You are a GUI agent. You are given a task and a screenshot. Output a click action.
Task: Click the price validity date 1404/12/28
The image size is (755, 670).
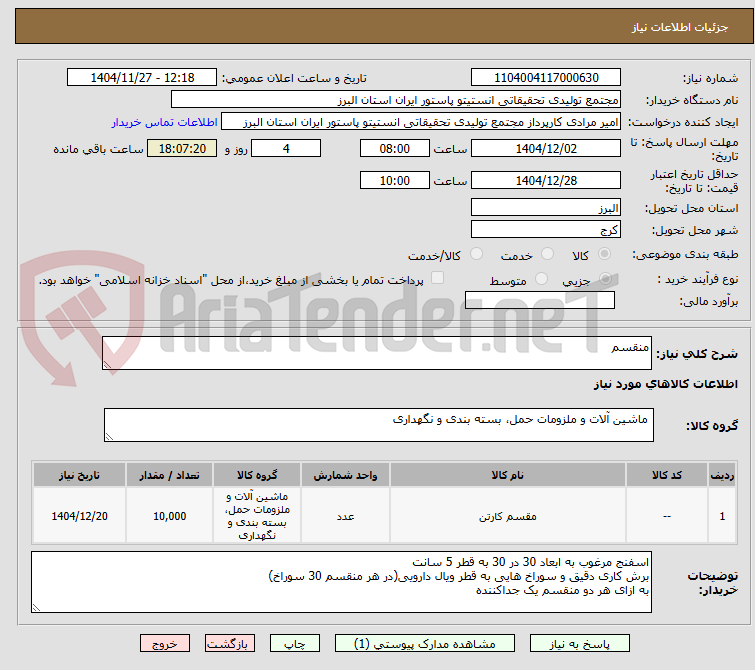coord(546,180)
